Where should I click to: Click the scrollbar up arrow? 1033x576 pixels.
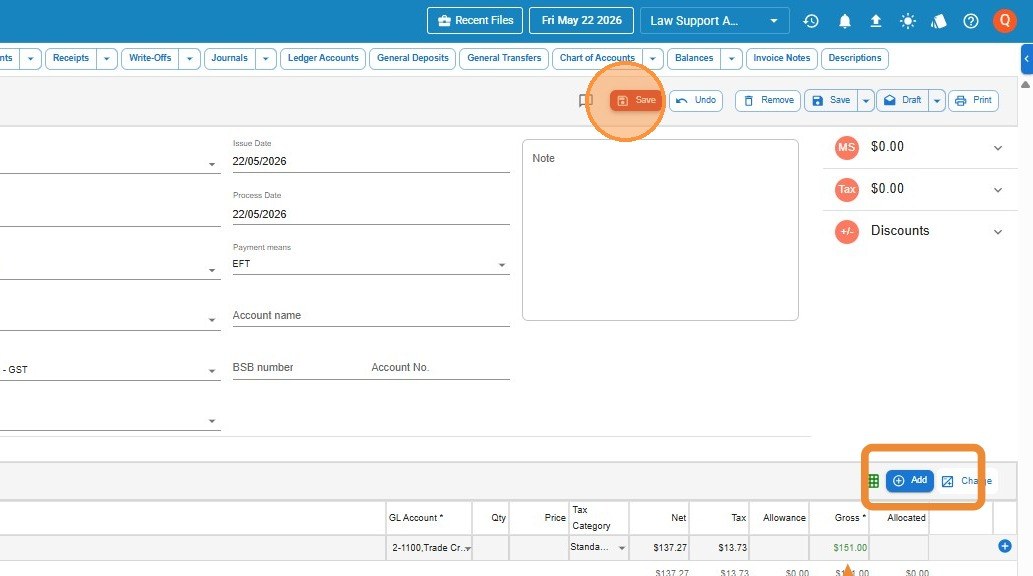(1025, 84)
